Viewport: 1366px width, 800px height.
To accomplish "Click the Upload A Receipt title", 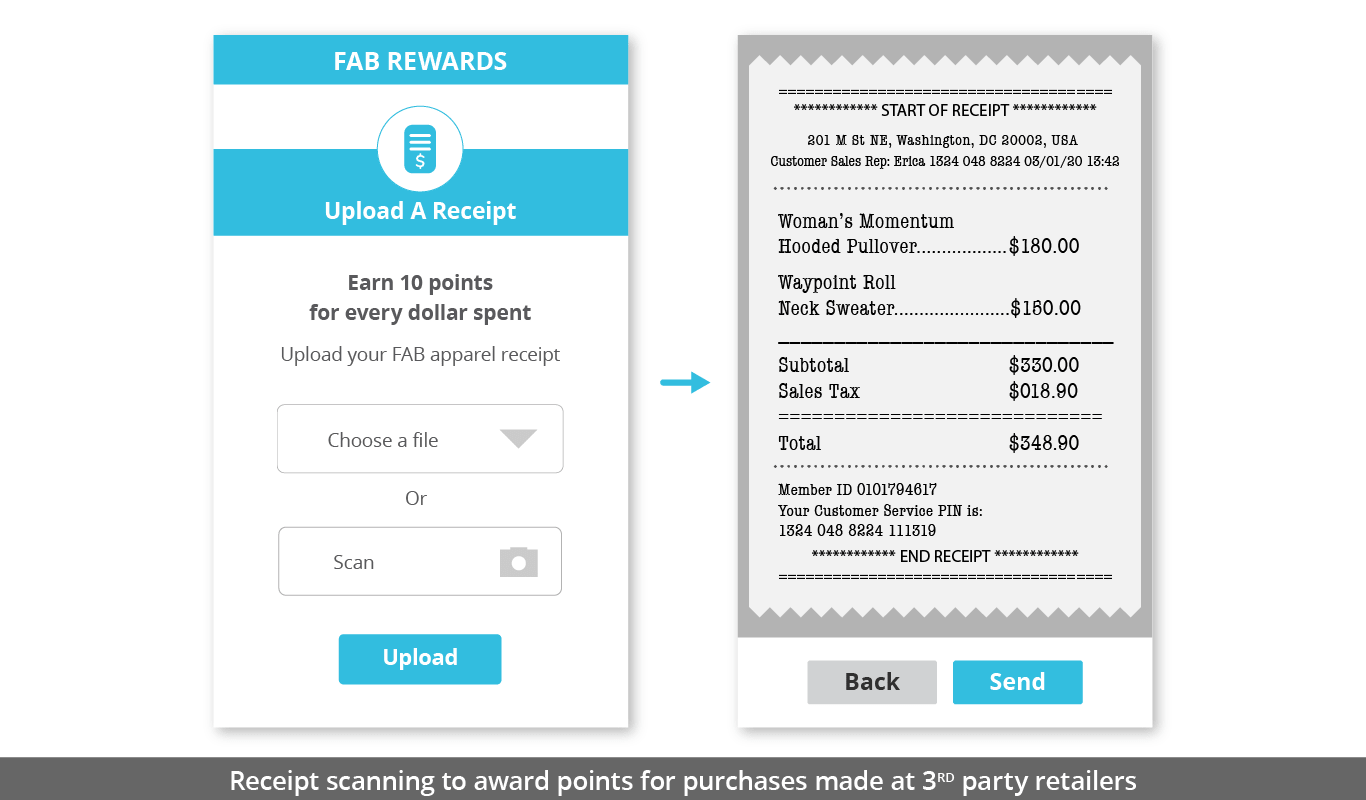I will pyautogui.click(x=420, y=211).
